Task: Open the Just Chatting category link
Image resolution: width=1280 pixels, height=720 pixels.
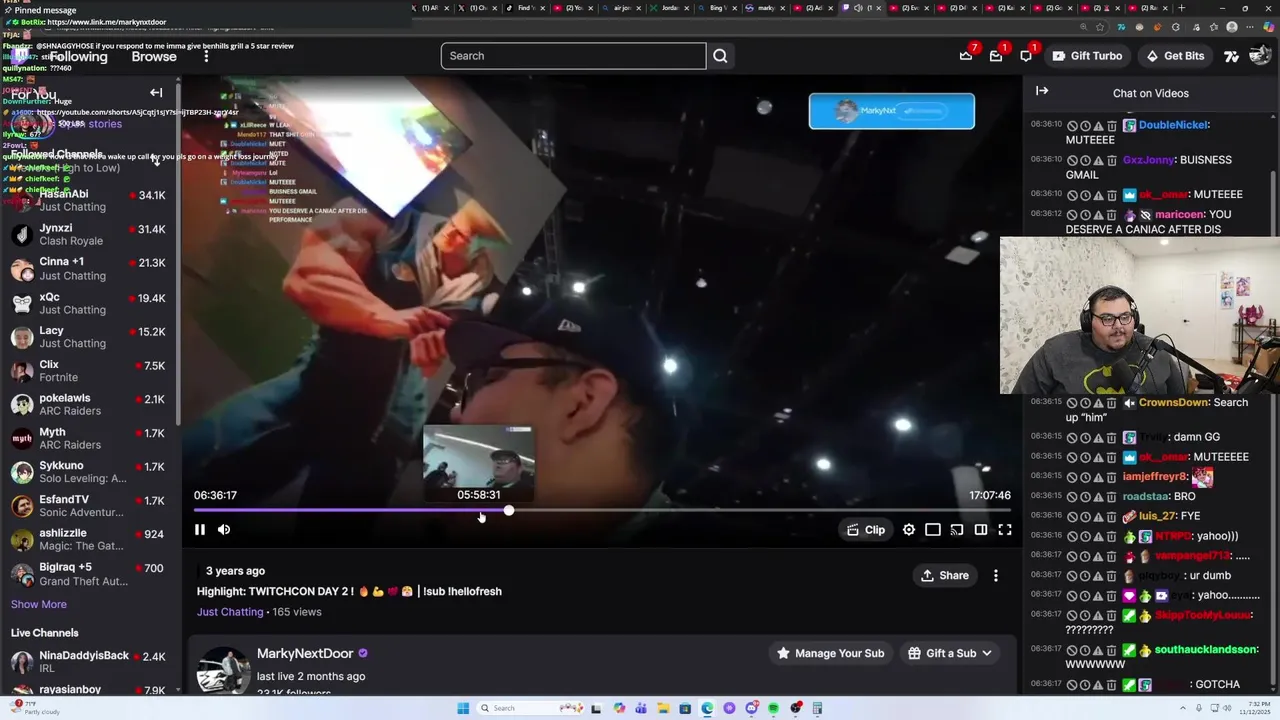Action: pos(230,612)
